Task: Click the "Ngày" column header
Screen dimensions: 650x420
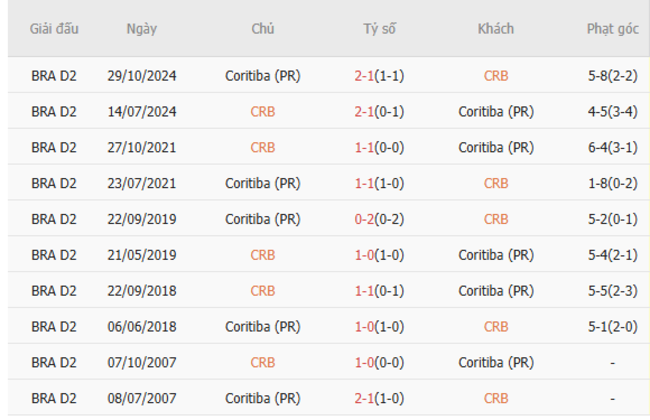Action: coord(141,29)
